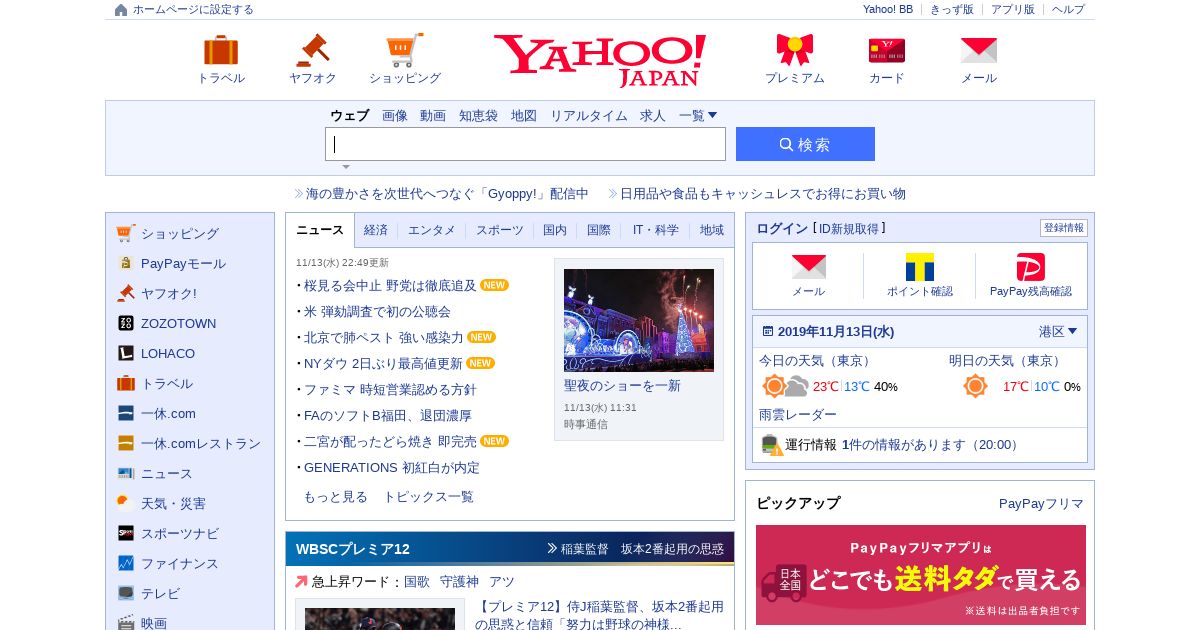This screenshot has width=1200, height=630.
Task: Open the Yahoo! BB top link
Action: [x=888, y=9]
